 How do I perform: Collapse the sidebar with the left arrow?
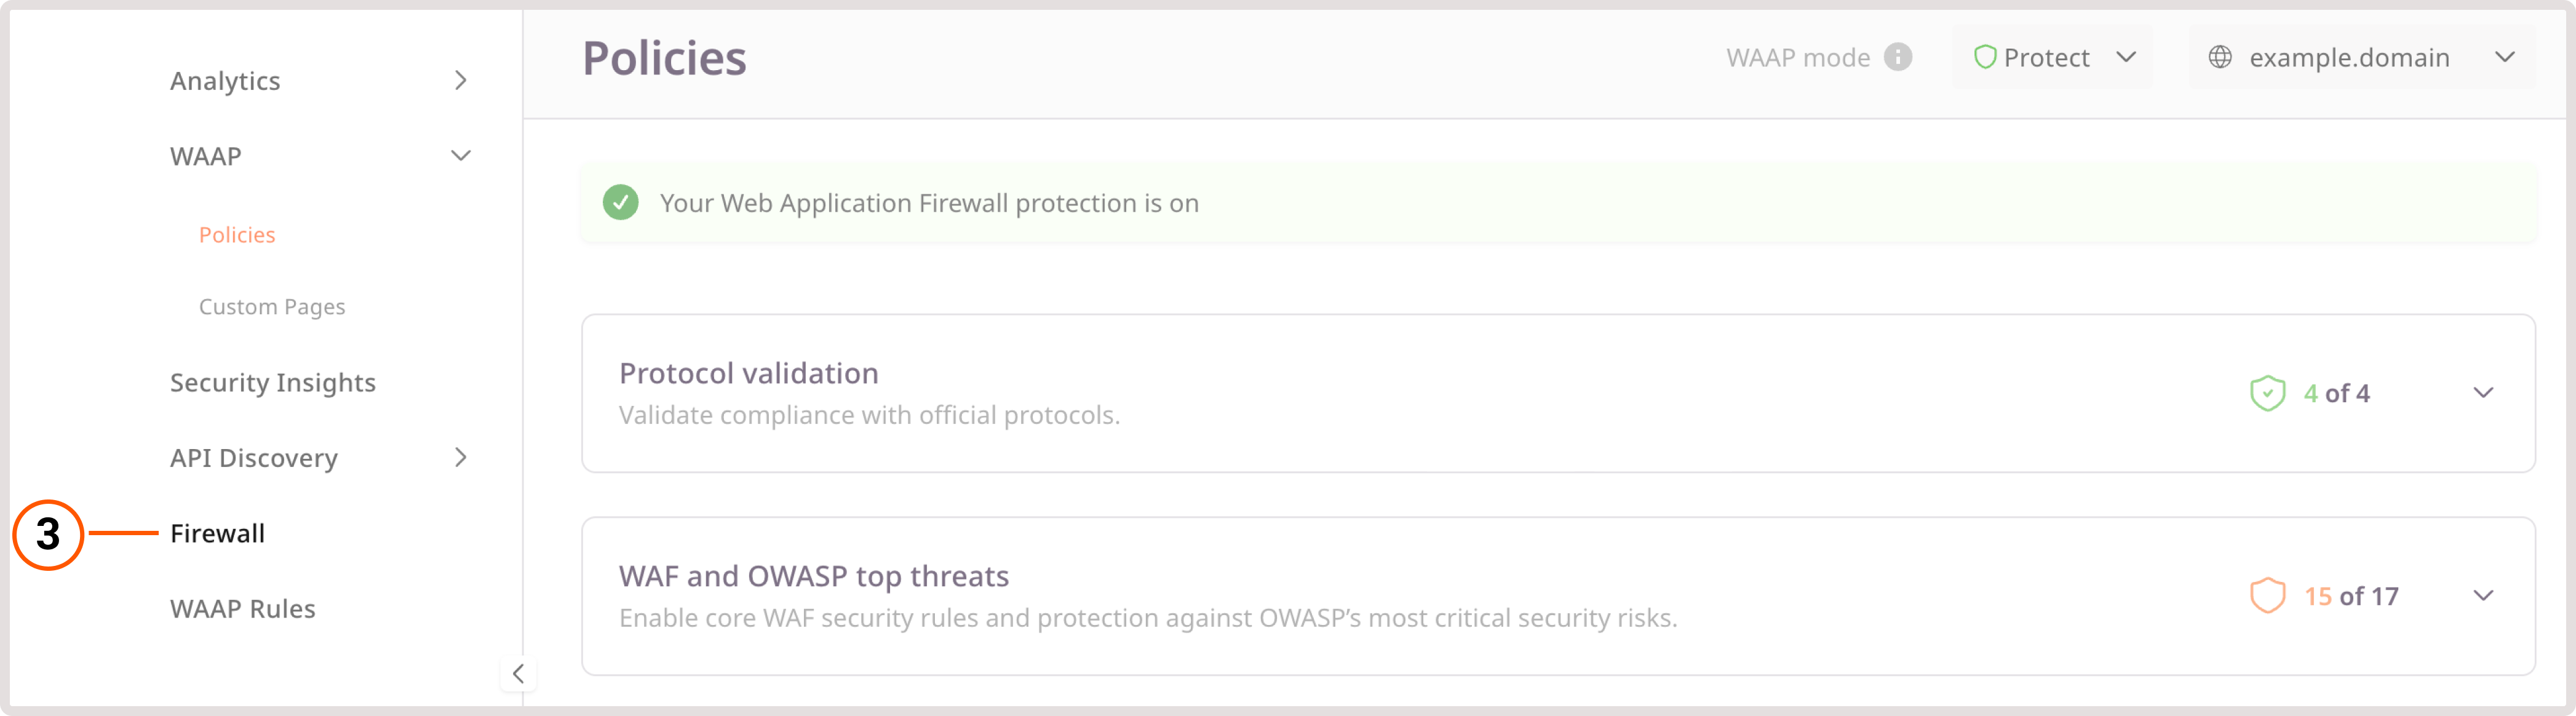(518, 673)
